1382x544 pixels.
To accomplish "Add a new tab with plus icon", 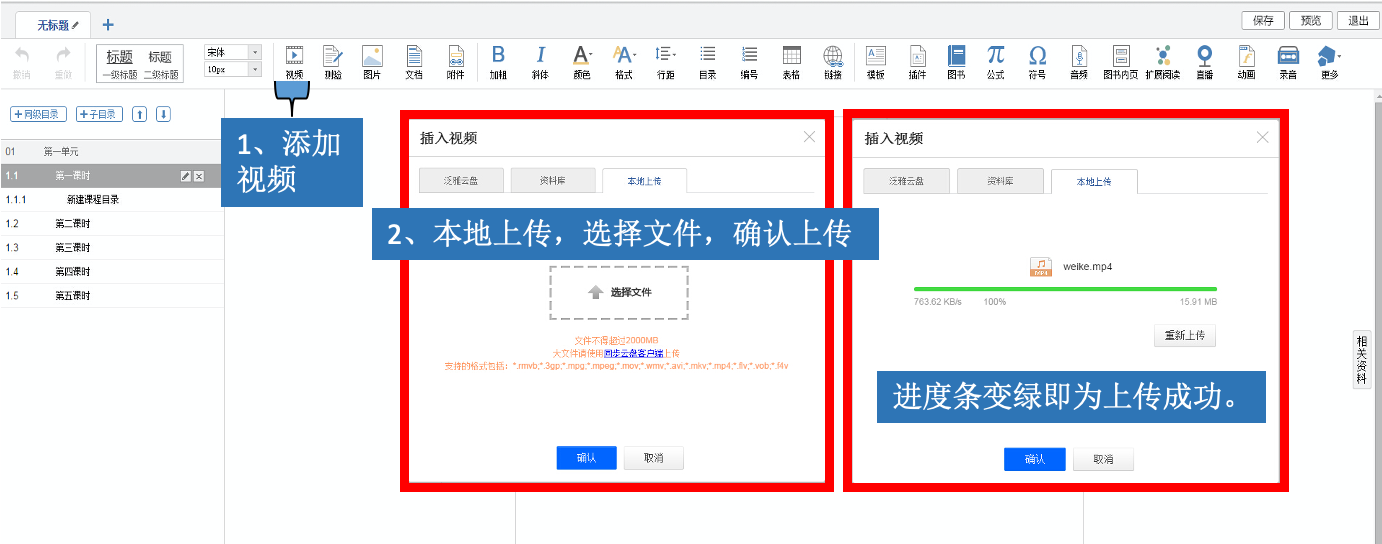I will (108, 24).
